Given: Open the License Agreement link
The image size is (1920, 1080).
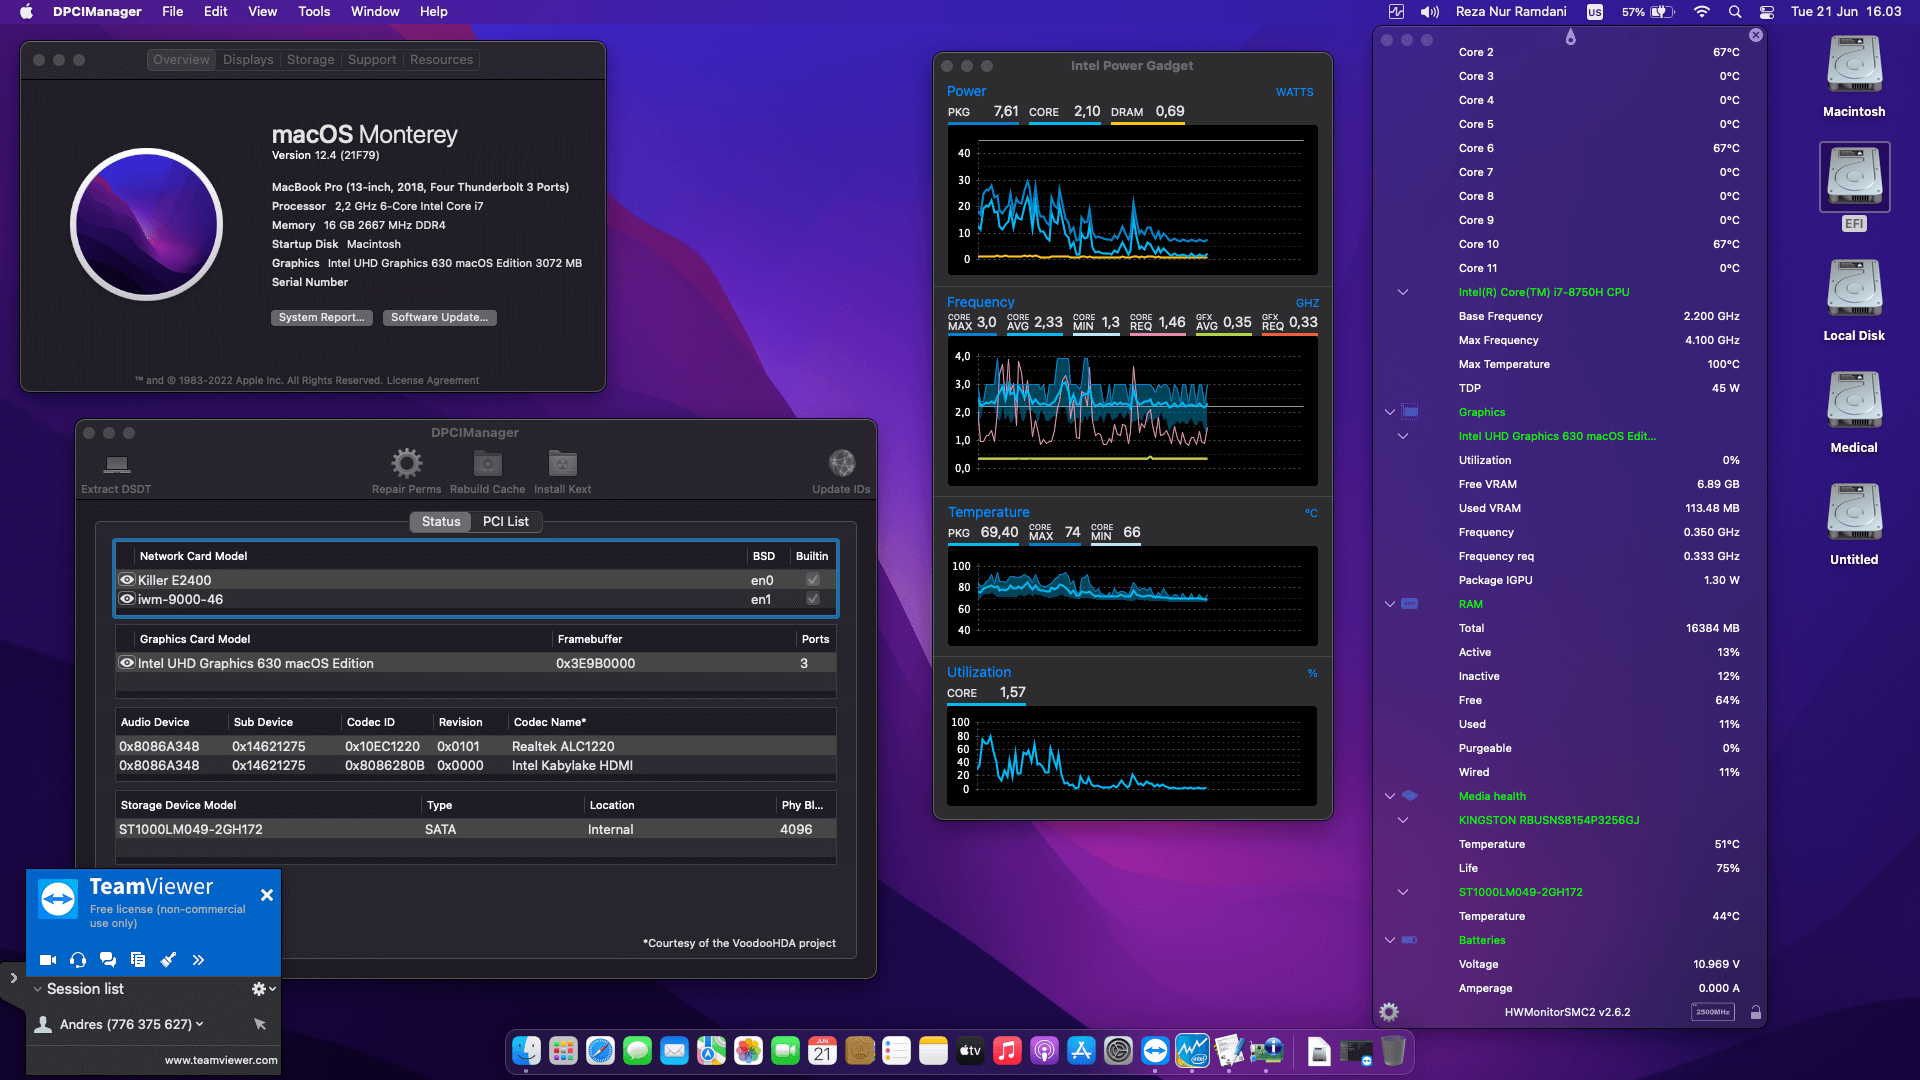Looking at the screenshot, I should click(433, 381).
